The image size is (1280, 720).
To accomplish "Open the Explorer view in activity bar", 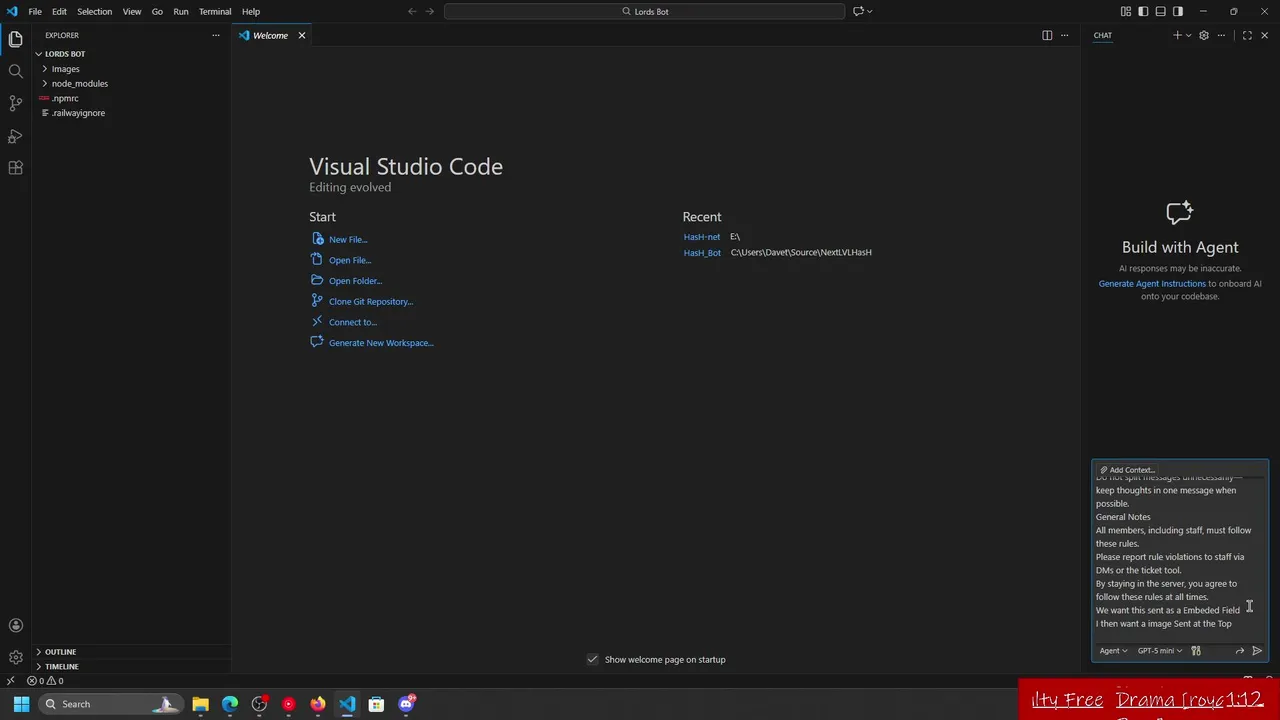I will point(15,39).
